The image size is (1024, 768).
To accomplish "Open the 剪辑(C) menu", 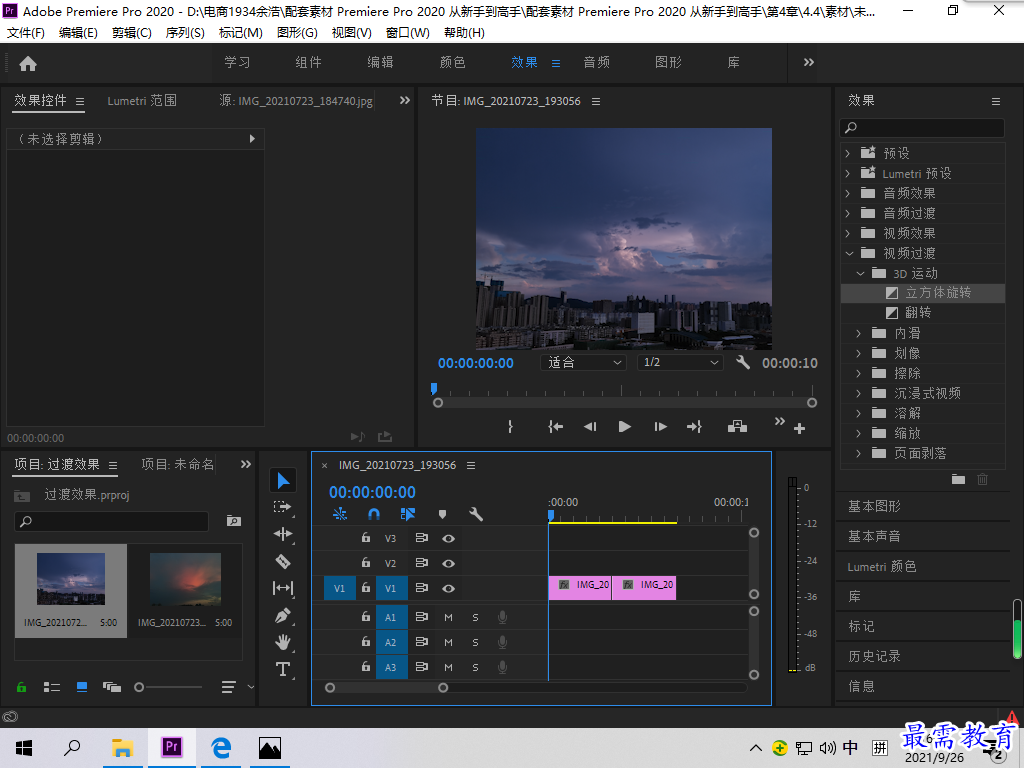I will [x=131, y=33].
